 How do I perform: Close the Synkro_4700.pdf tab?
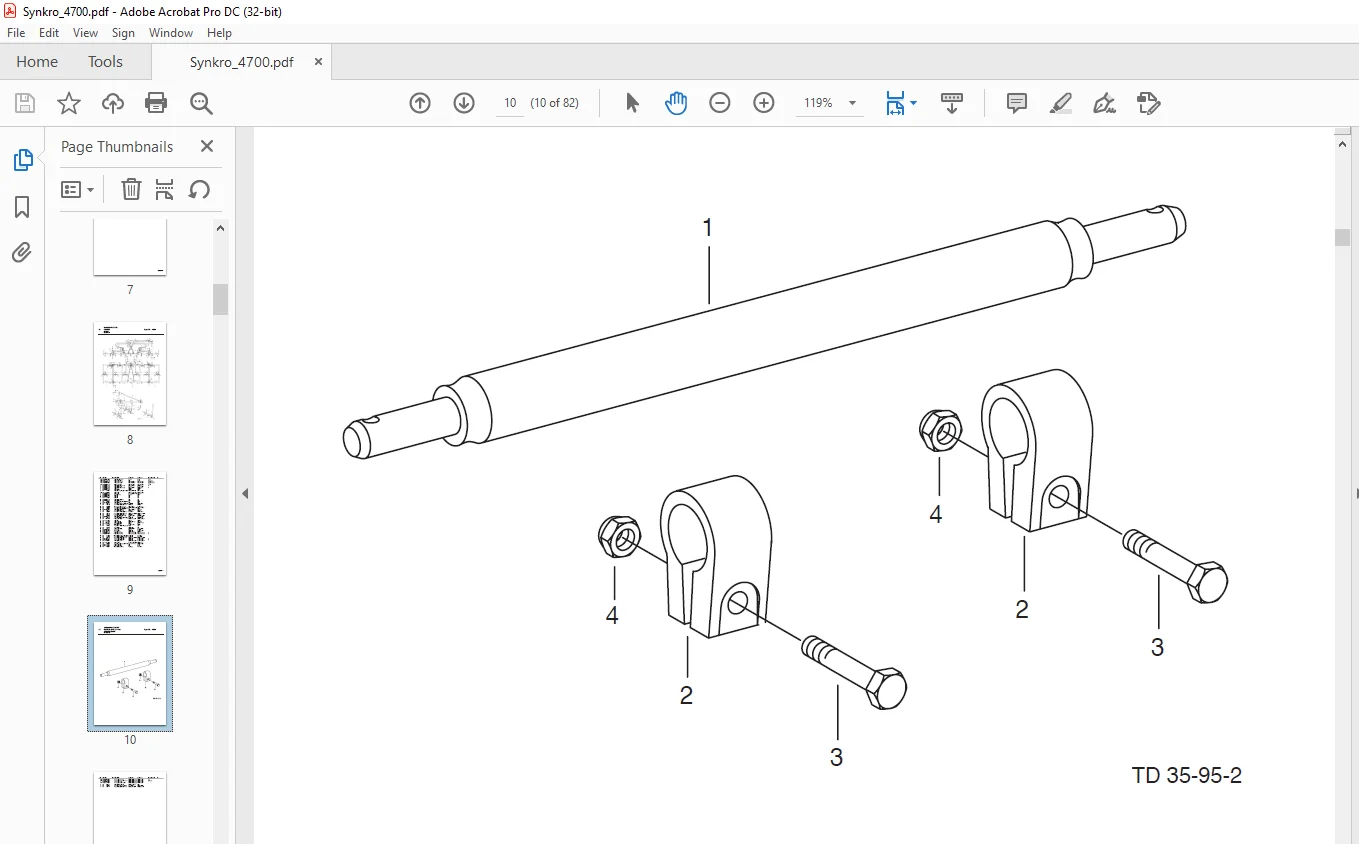pyautogui.click(x=318, y=62)
